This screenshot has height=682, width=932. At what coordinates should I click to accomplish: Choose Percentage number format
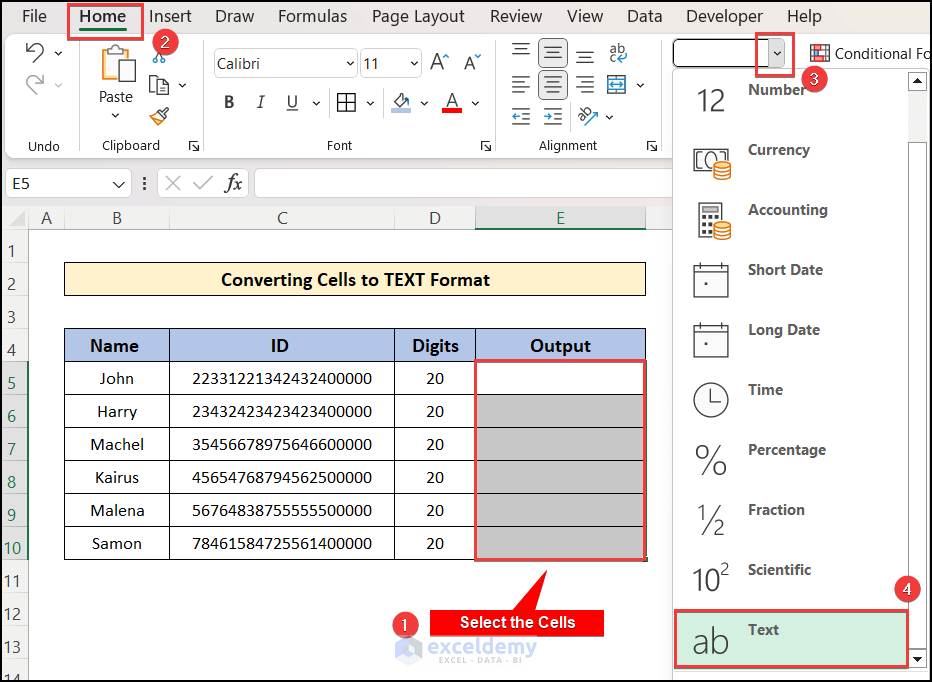tap(791, 460)
